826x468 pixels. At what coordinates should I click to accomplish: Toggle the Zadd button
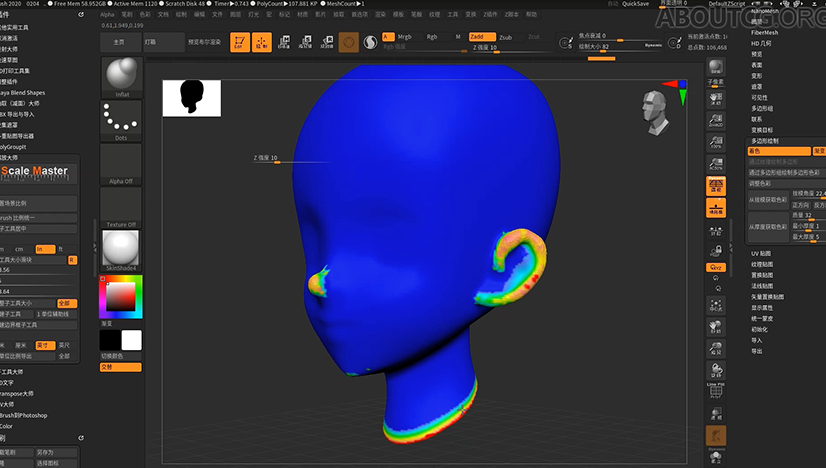click(x=482, y=37)
